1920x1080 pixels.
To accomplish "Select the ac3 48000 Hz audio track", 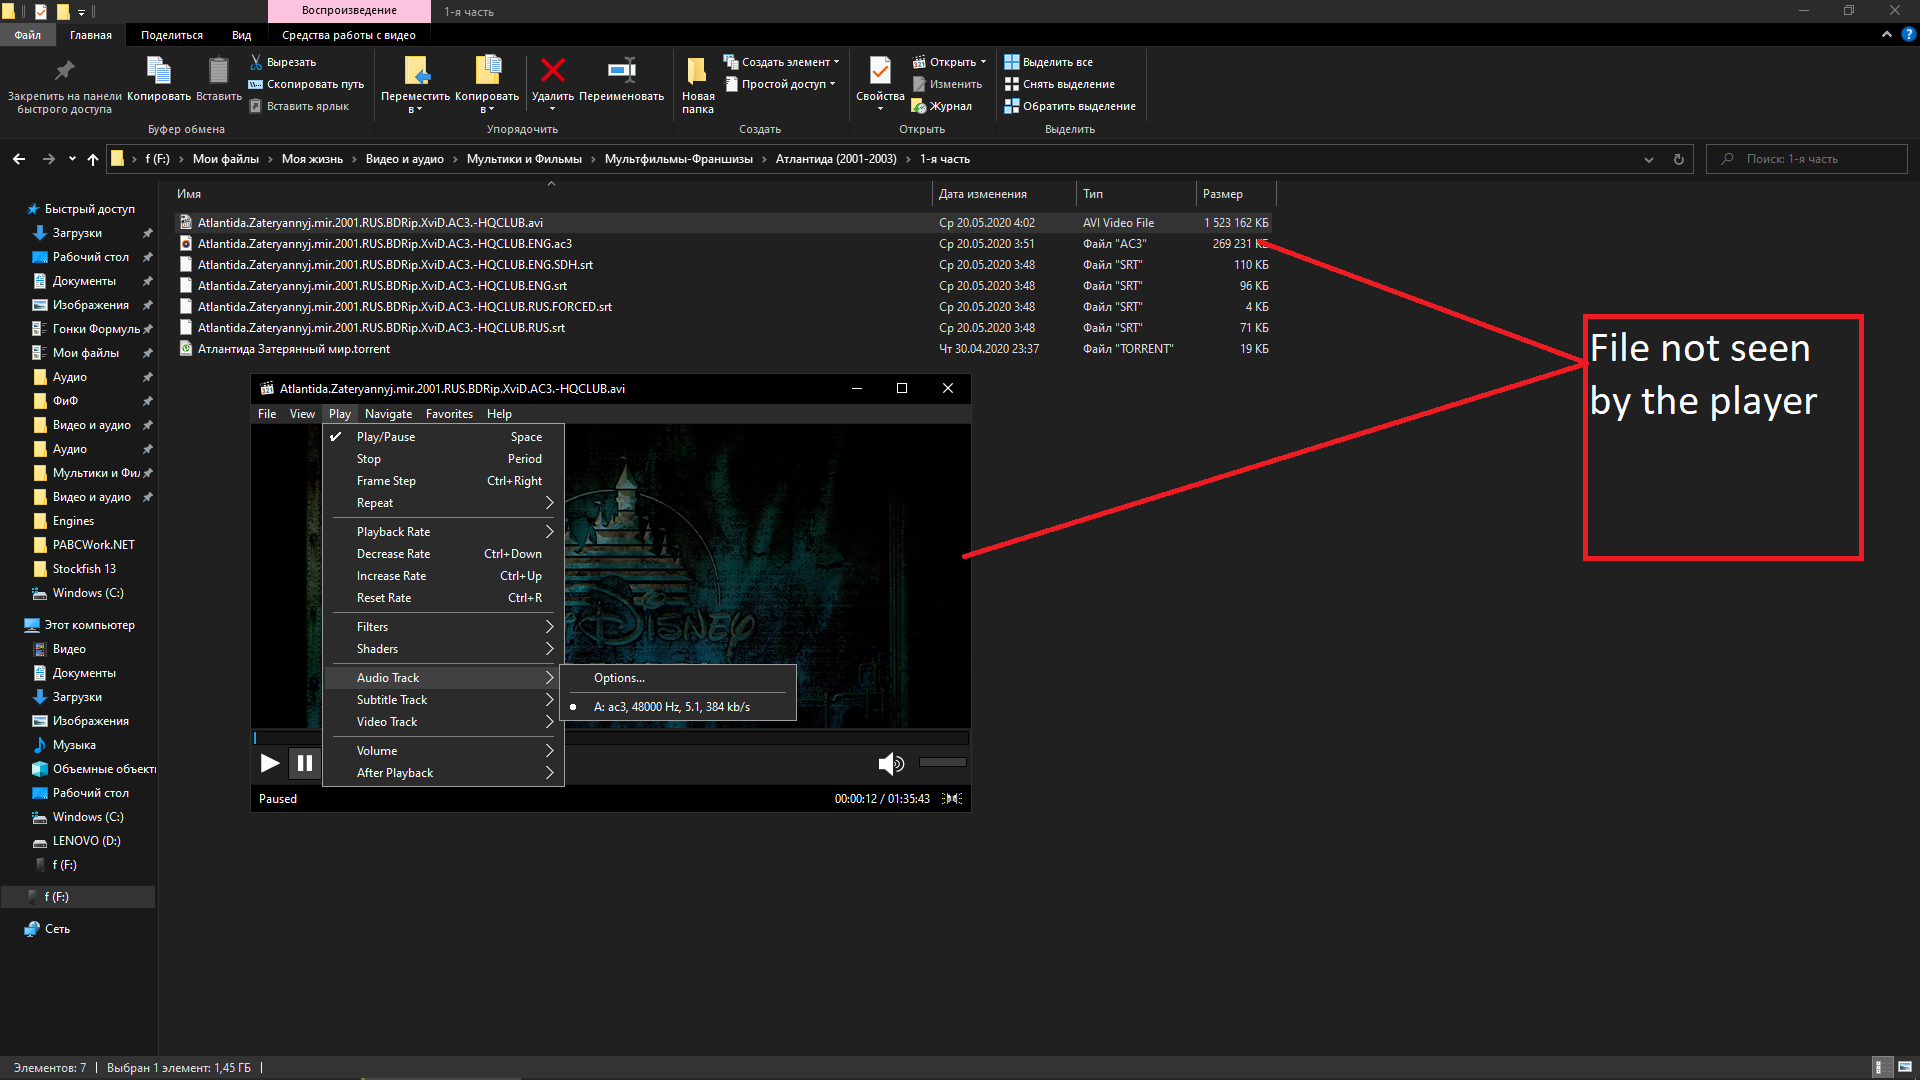I will [671, 707].
